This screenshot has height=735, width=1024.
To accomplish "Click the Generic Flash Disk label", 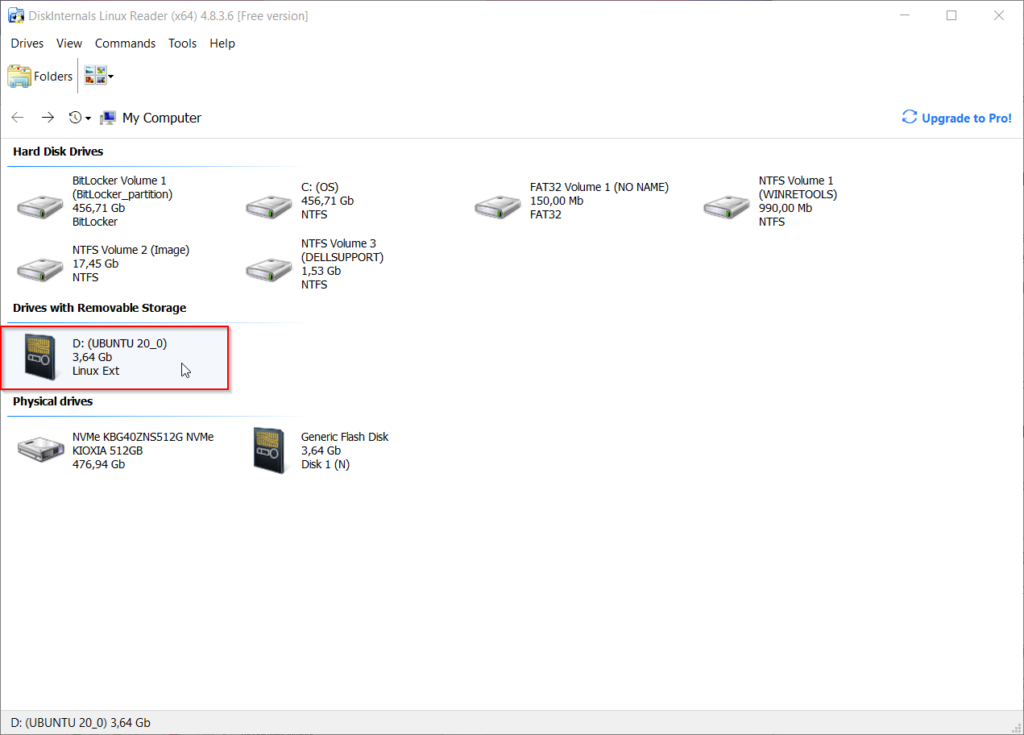I will 344,436.
